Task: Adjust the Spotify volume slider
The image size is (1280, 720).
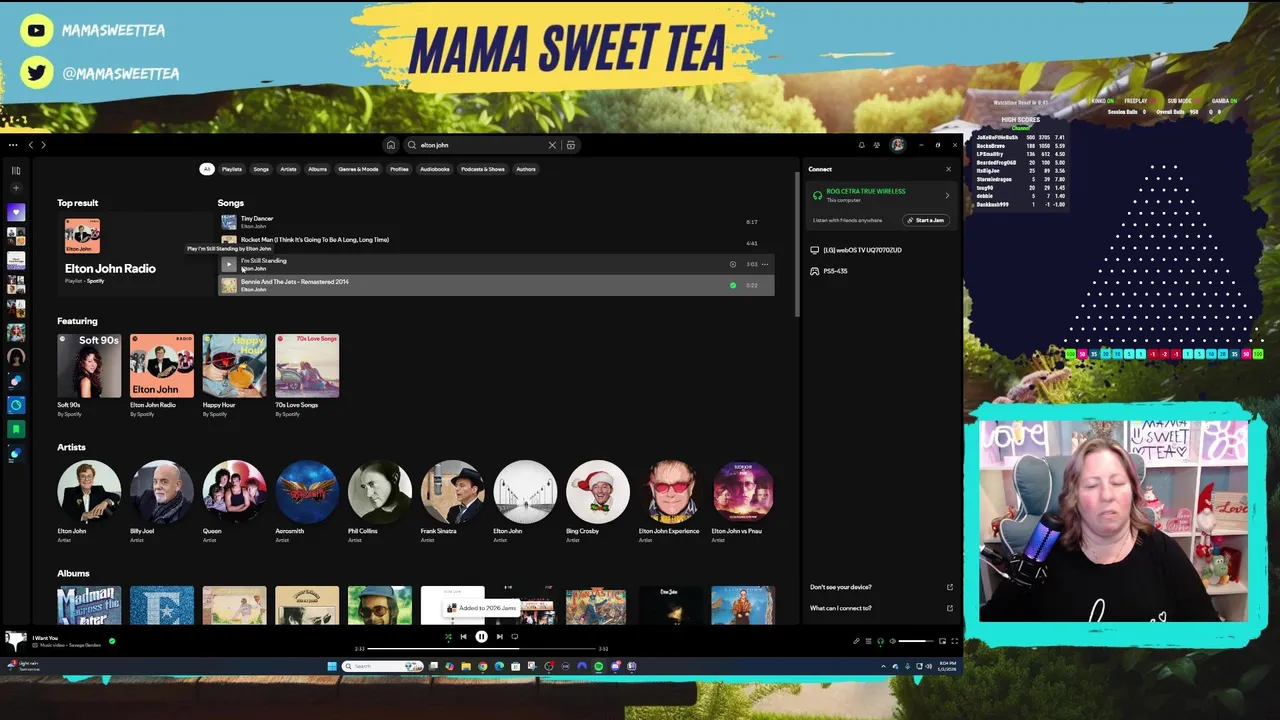Action: (916, 641)
